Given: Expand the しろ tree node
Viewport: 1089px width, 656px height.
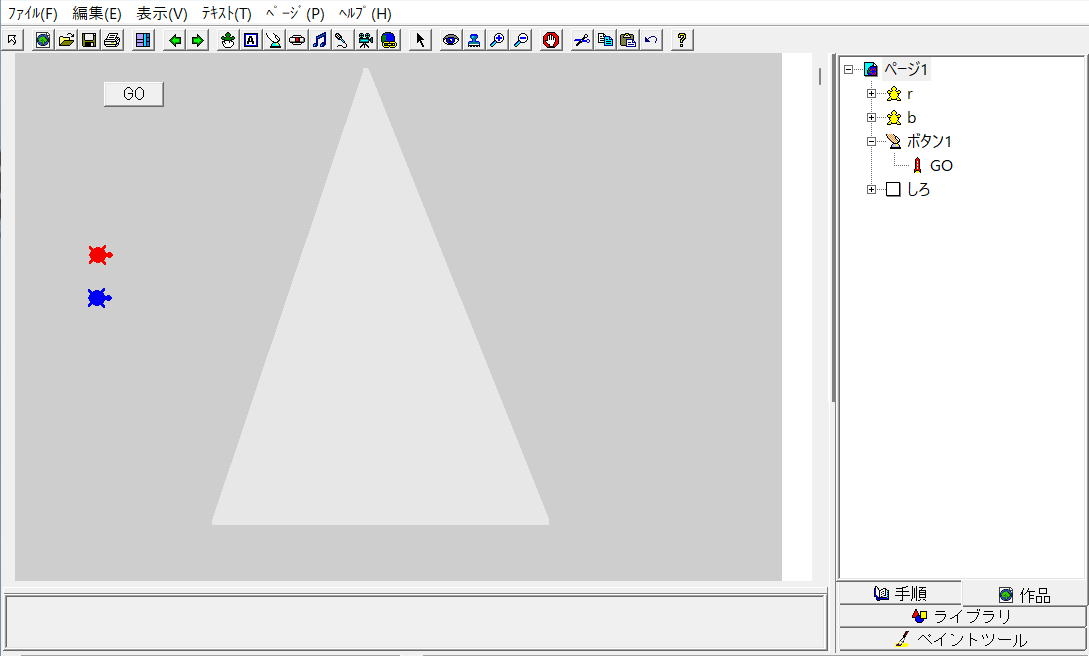Looking at the screenshot, I should 871,190.
